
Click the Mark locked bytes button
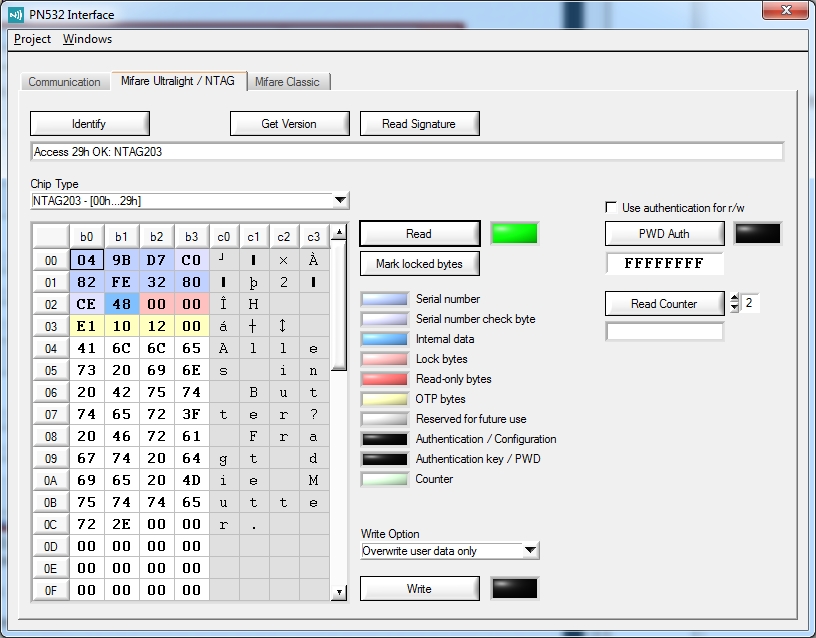coord(419,264)
